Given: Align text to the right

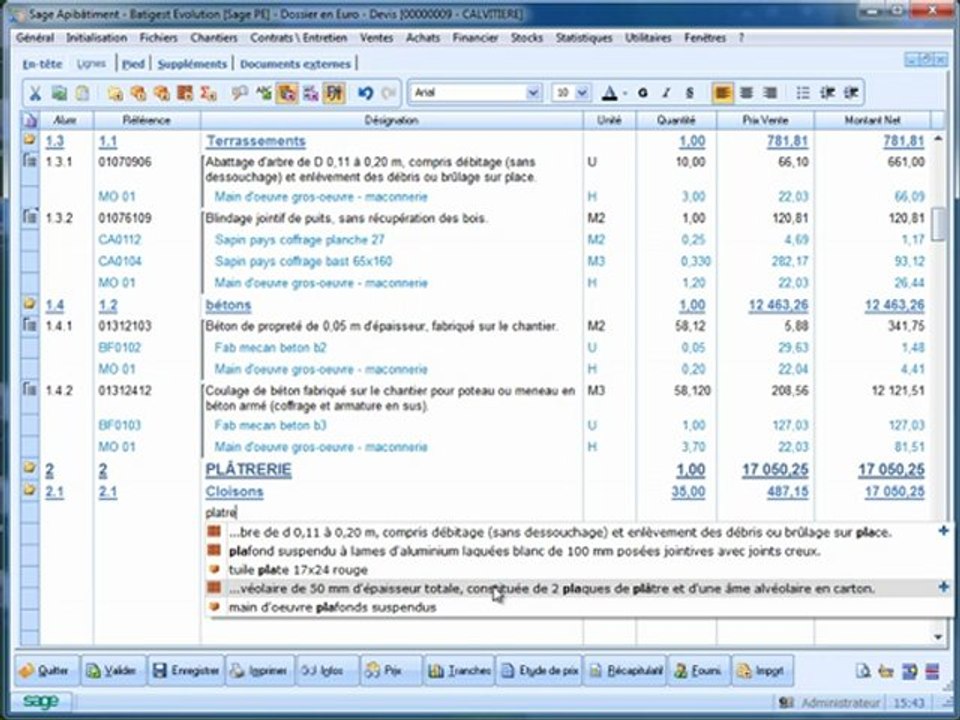Looking at the screenshot, I should (770, 93).
